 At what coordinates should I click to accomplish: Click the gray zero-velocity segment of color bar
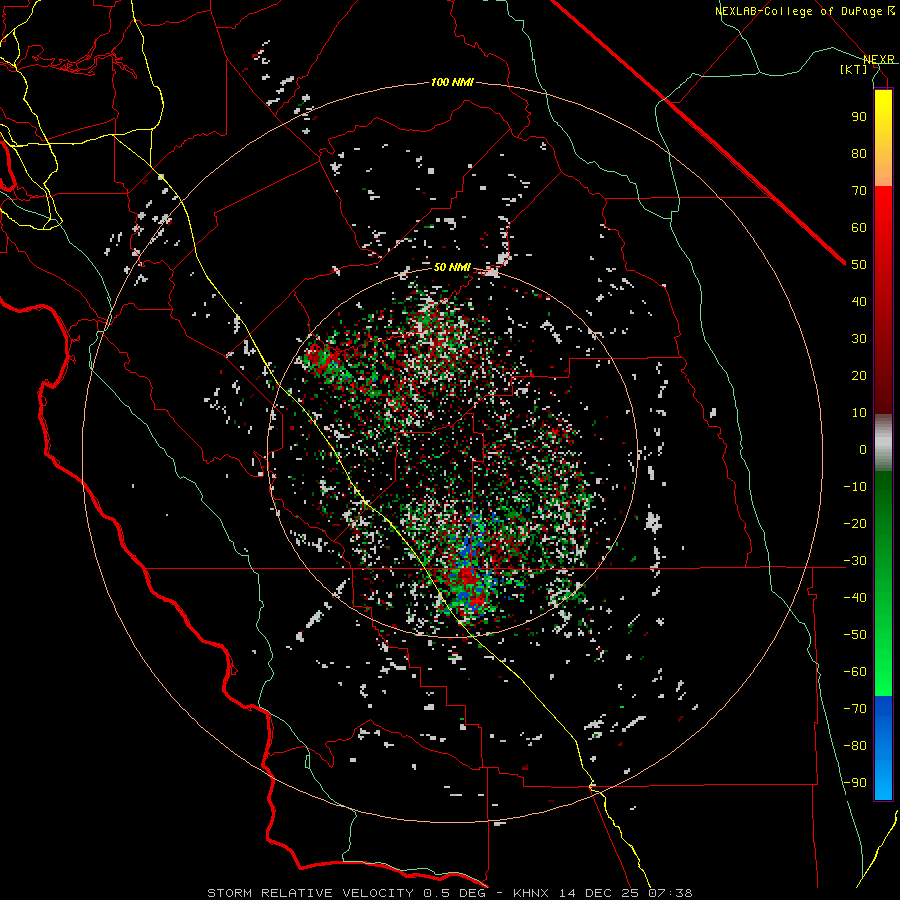pyautogui.click(x=883, y=442)
